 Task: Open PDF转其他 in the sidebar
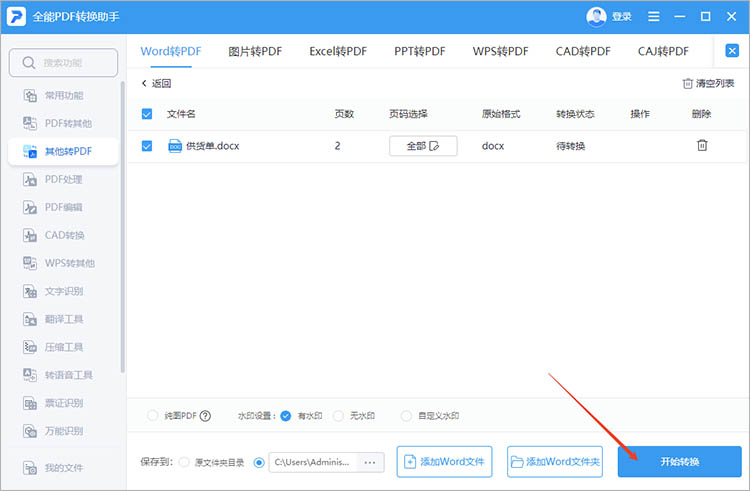[63, 123]
